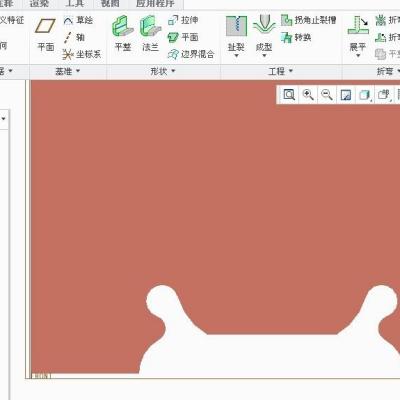Viewport: 400px width, 400px height.
Task: Expand the 工程 group dropdown
Action: coord(281,71)
